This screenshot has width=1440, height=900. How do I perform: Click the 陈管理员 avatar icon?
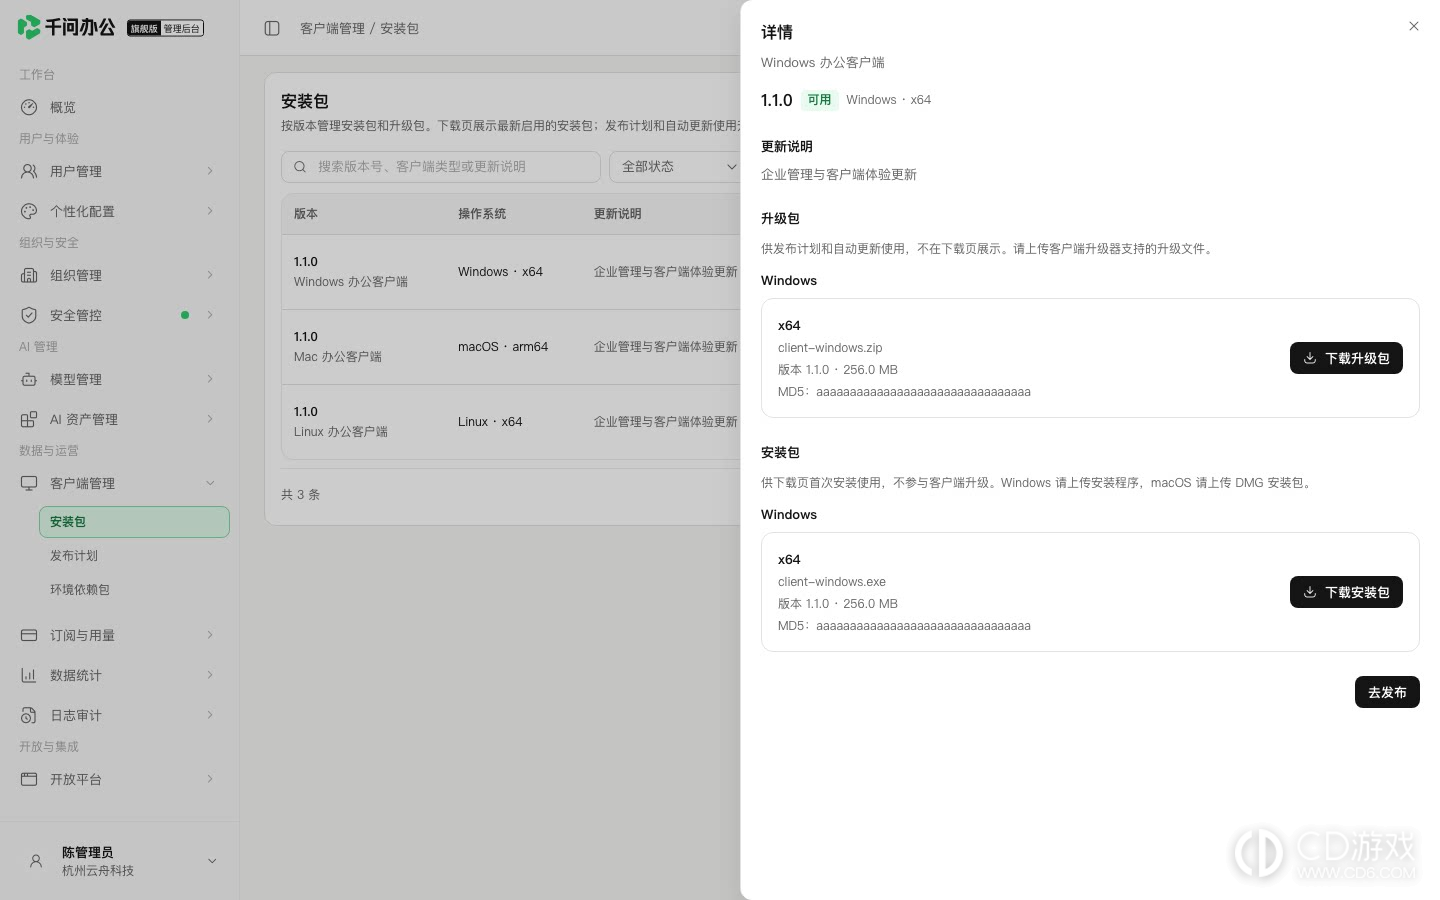pyautogui.click(x=36, y=861)
